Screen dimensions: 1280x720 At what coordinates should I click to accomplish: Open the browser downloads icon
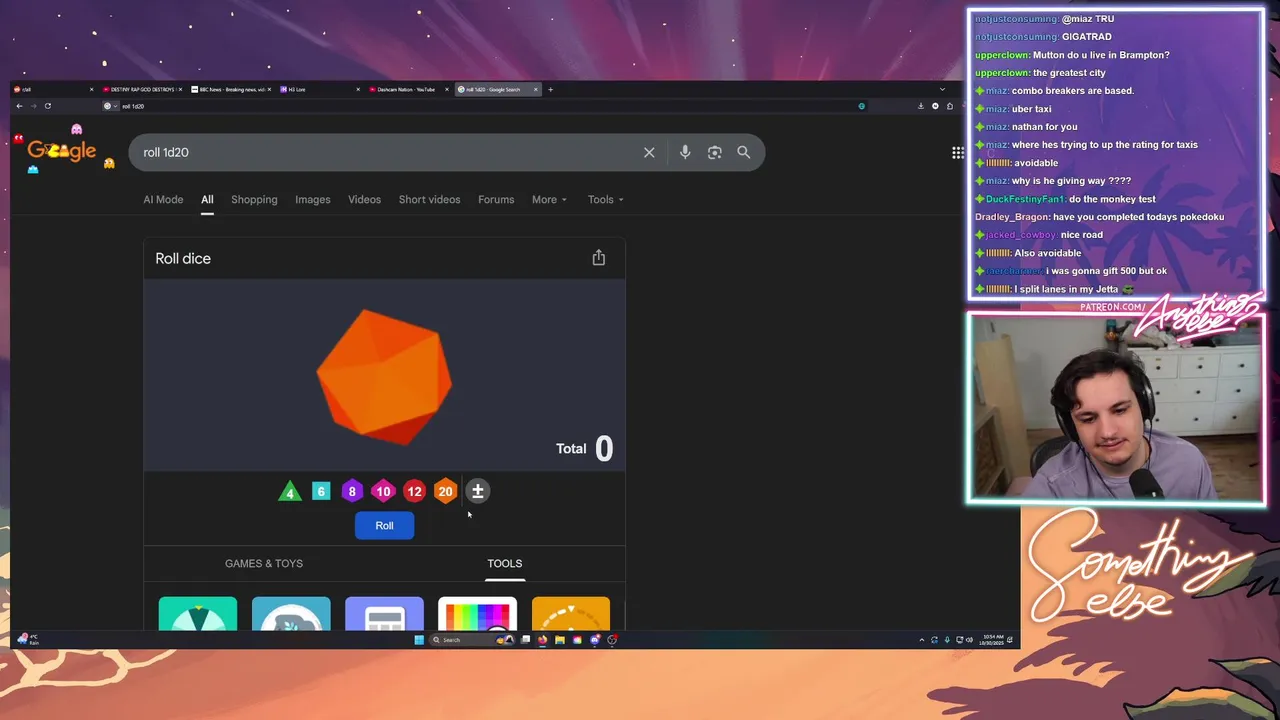click(x=921, y=106)
